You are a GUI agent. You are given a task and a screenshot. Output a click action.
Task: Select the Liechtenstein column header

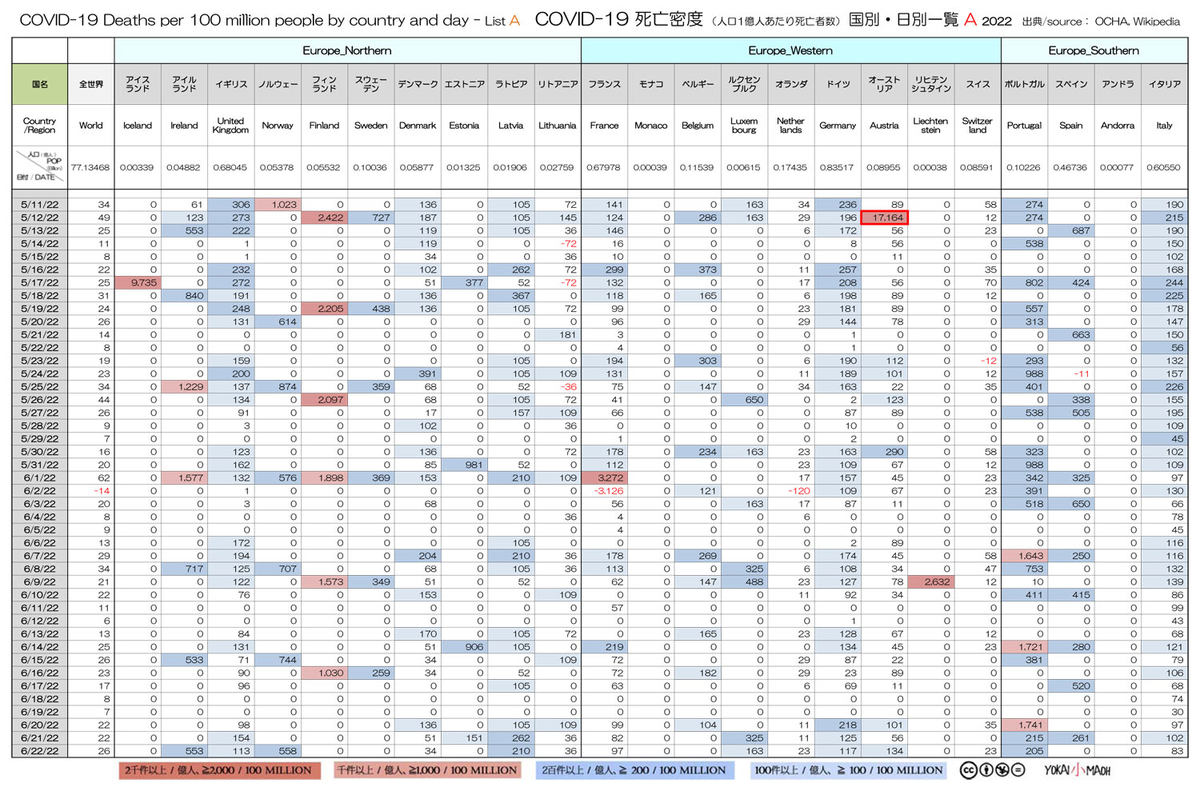coord(931,127)
